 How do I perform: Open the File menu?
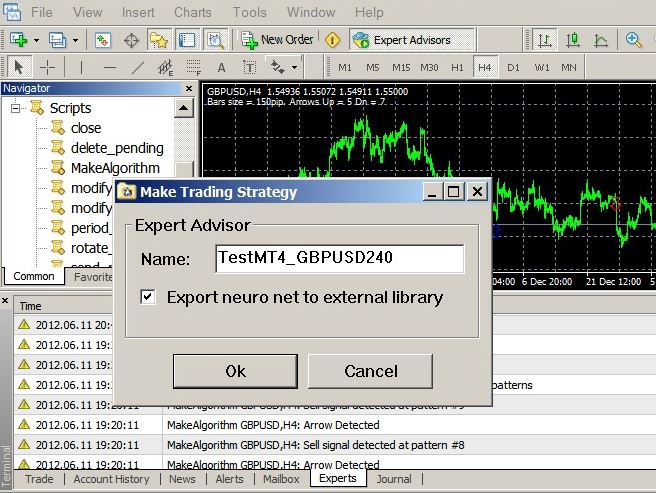41,12
